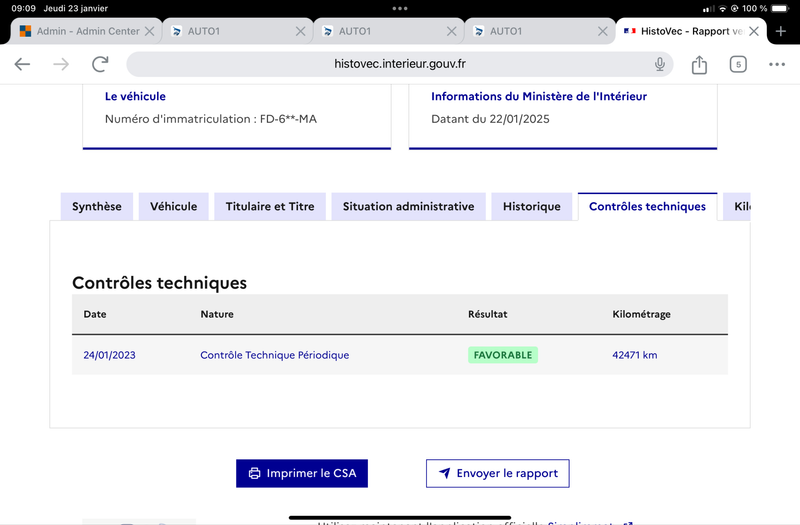Screen dimensions: 800x525
Task: Click the 42471 km mileage value
Action: [x=635, y=355]
